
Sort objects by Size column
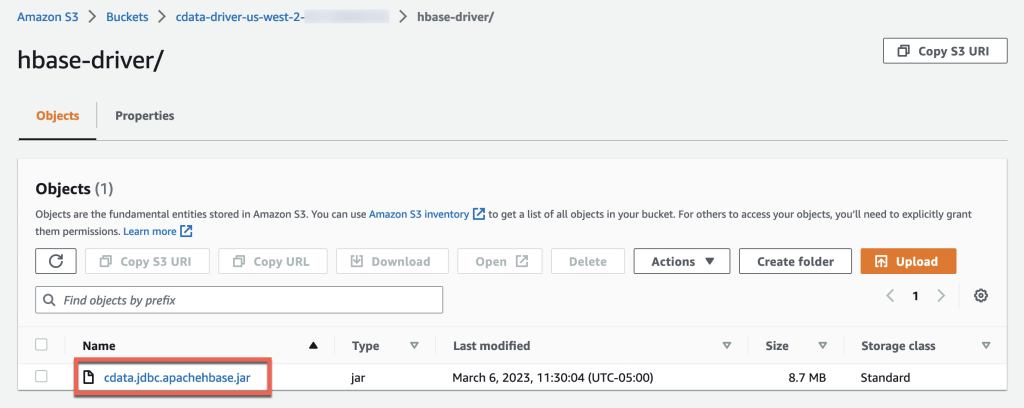823,345
